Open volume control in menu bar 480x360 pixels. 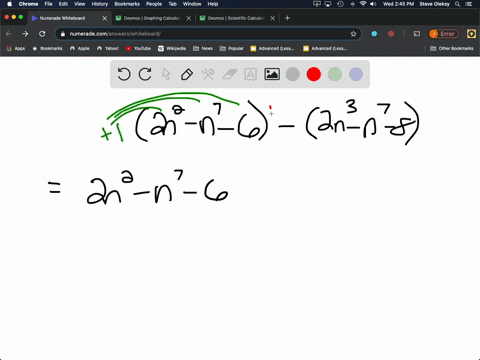[x=373, y=4]
